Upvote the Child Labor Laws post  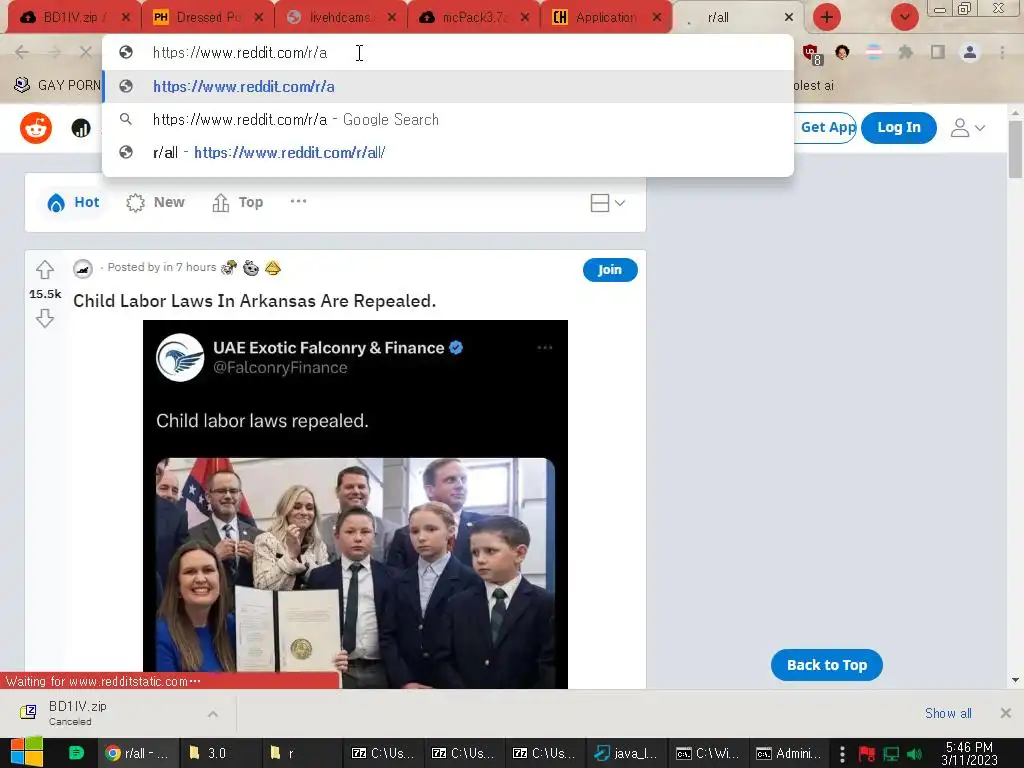44,269
